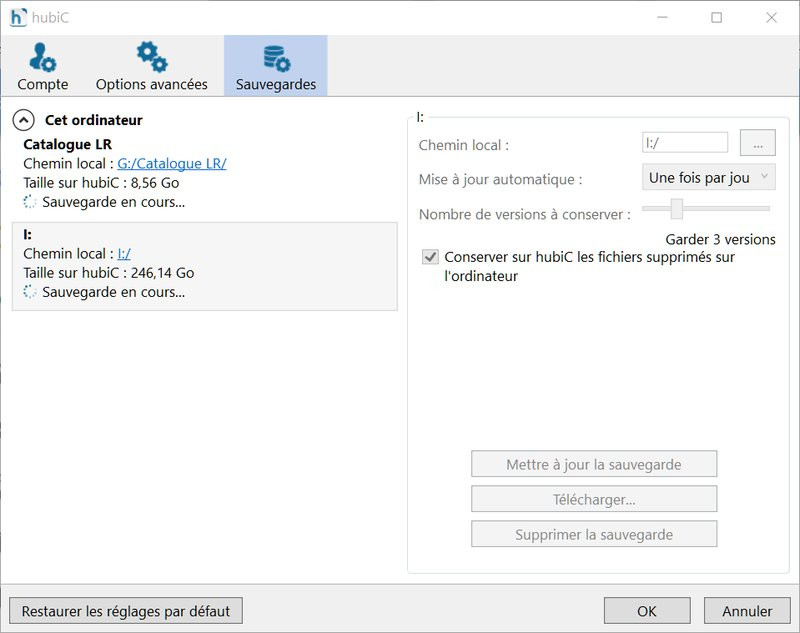Click Supprimer la sauvegarde button
800x633 pixels.
pyautogui.click(x=594, y=534)
